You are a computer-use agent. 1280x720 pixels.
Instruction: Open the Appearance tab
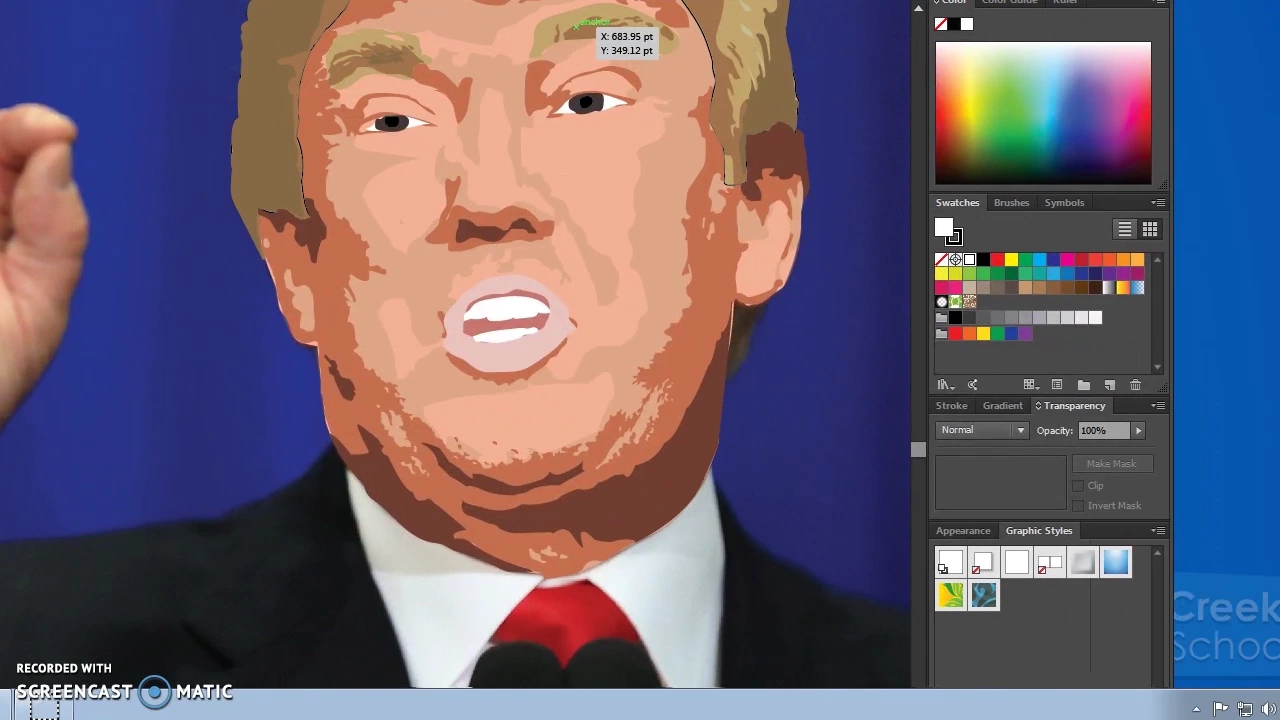point(963,531)
